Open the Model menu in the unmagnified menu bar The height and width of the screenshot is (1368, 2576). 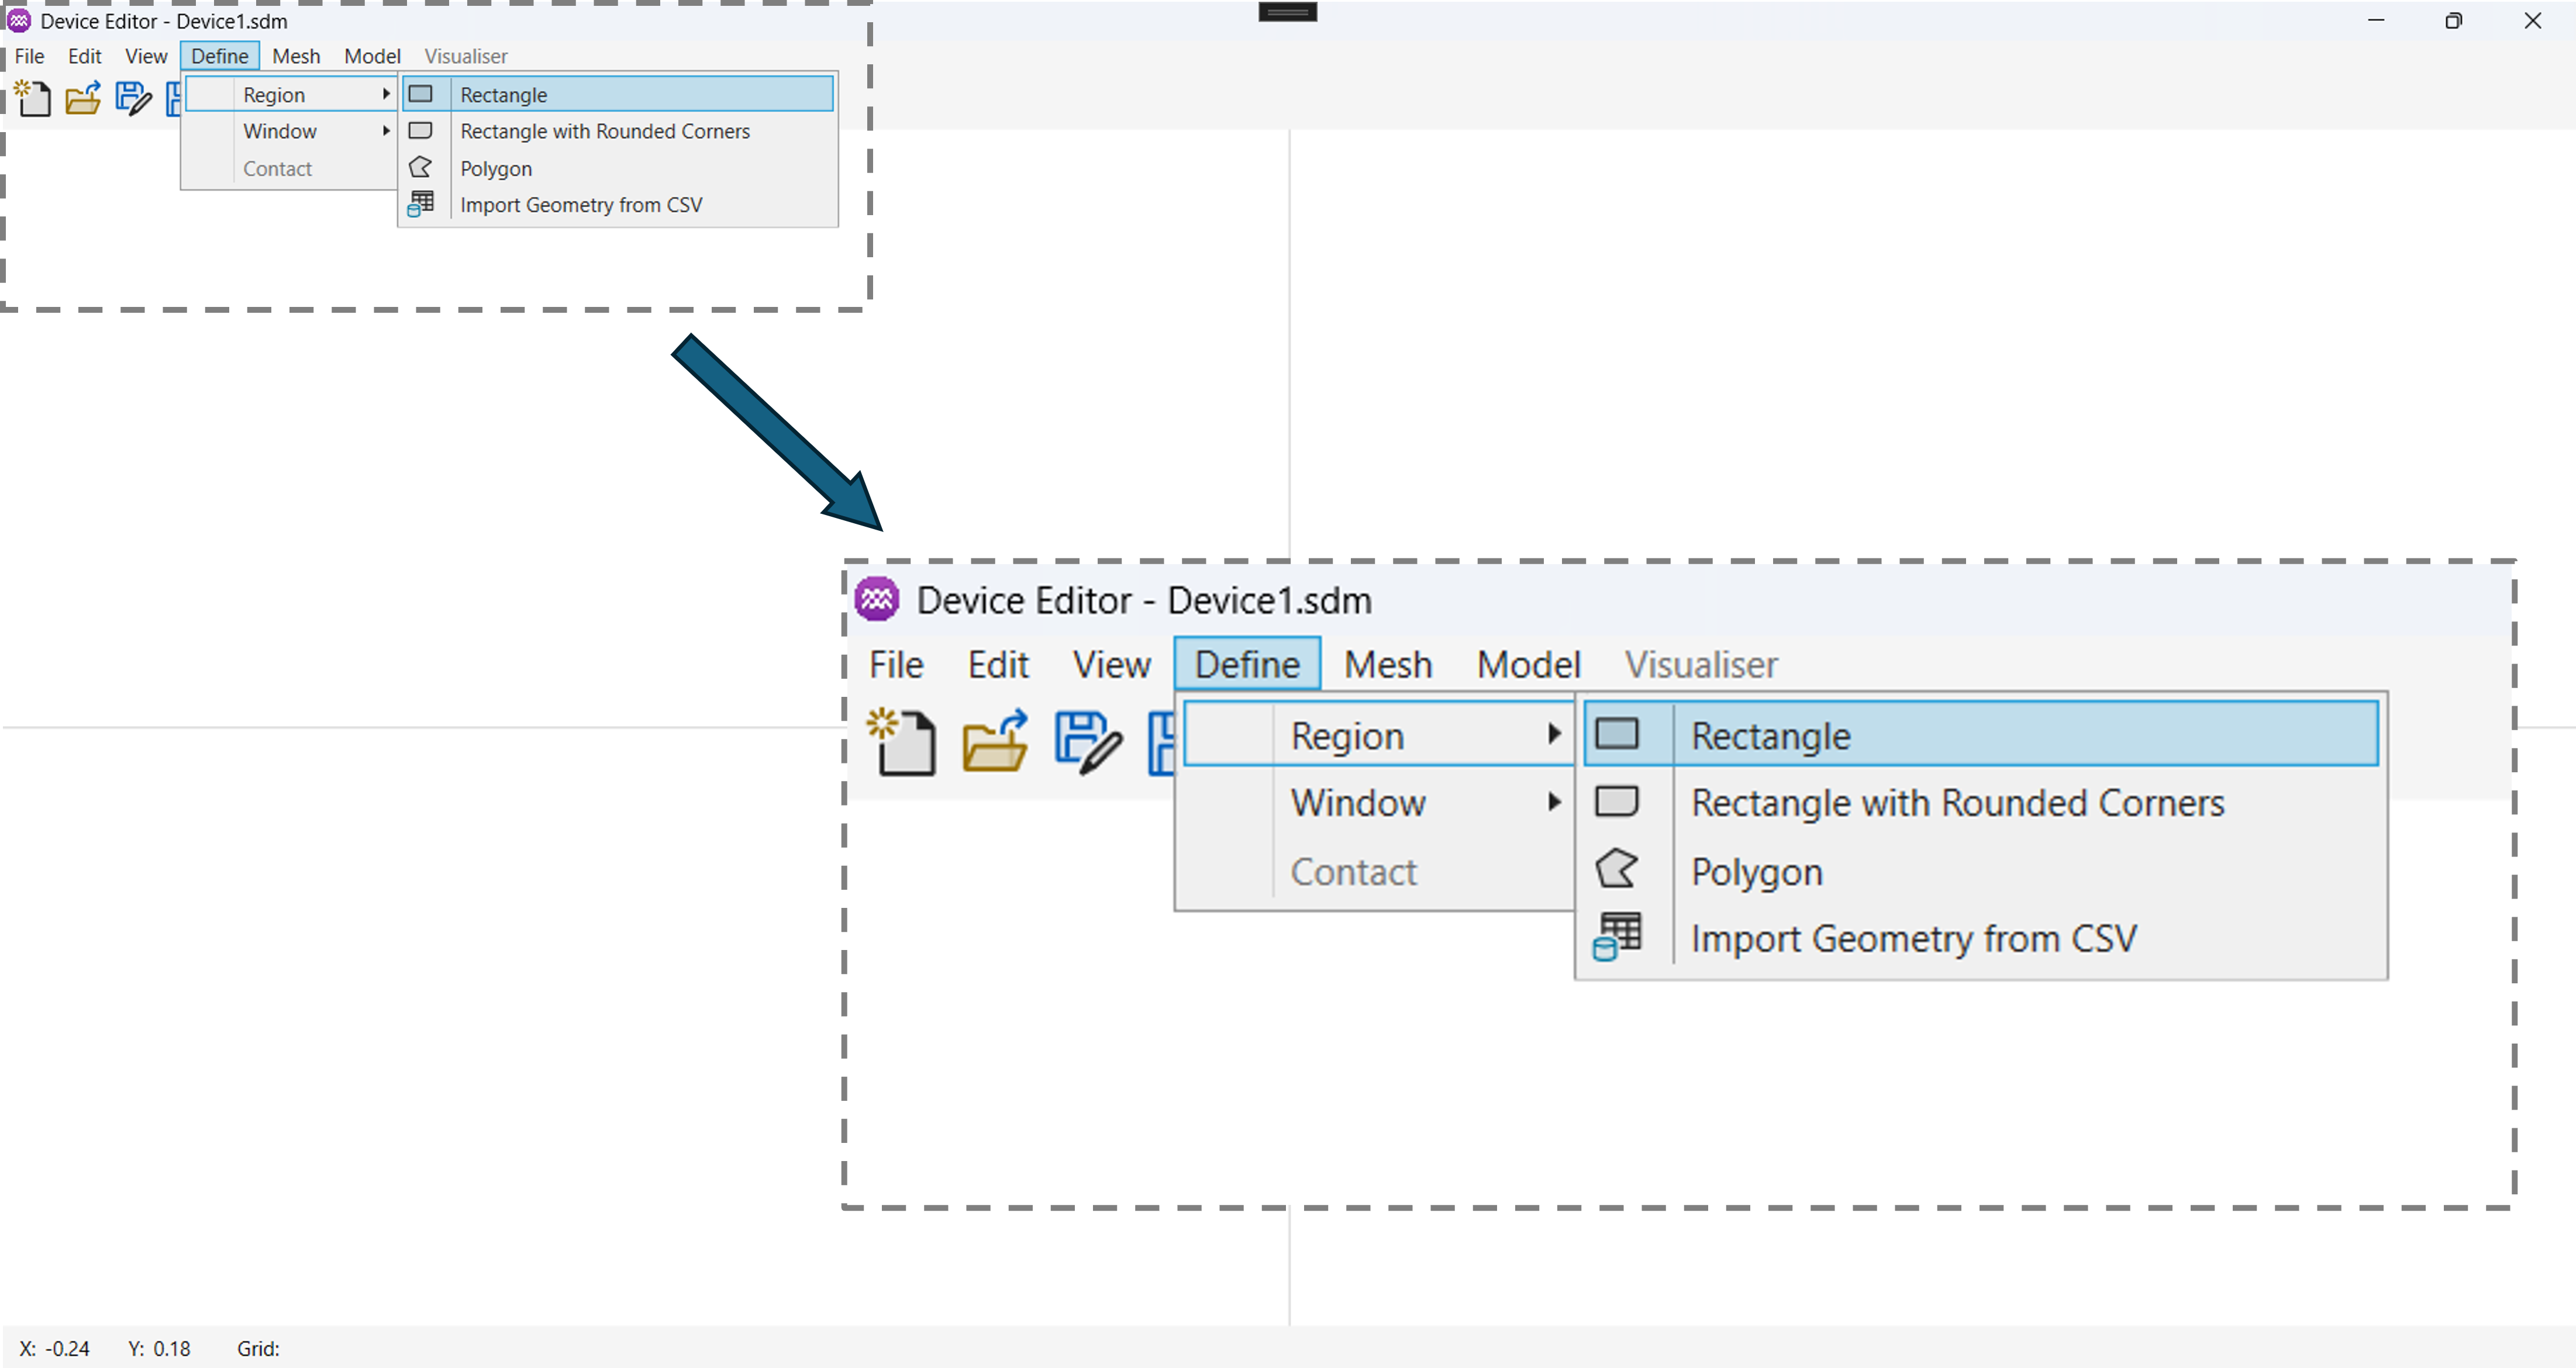[372, 56]
